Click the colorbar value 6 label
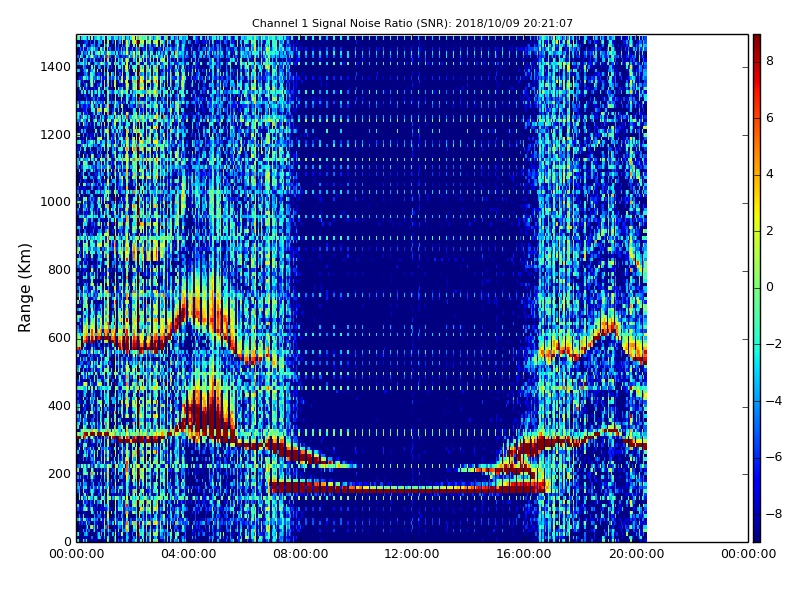800x600 pixels. [x=770, y=118]
